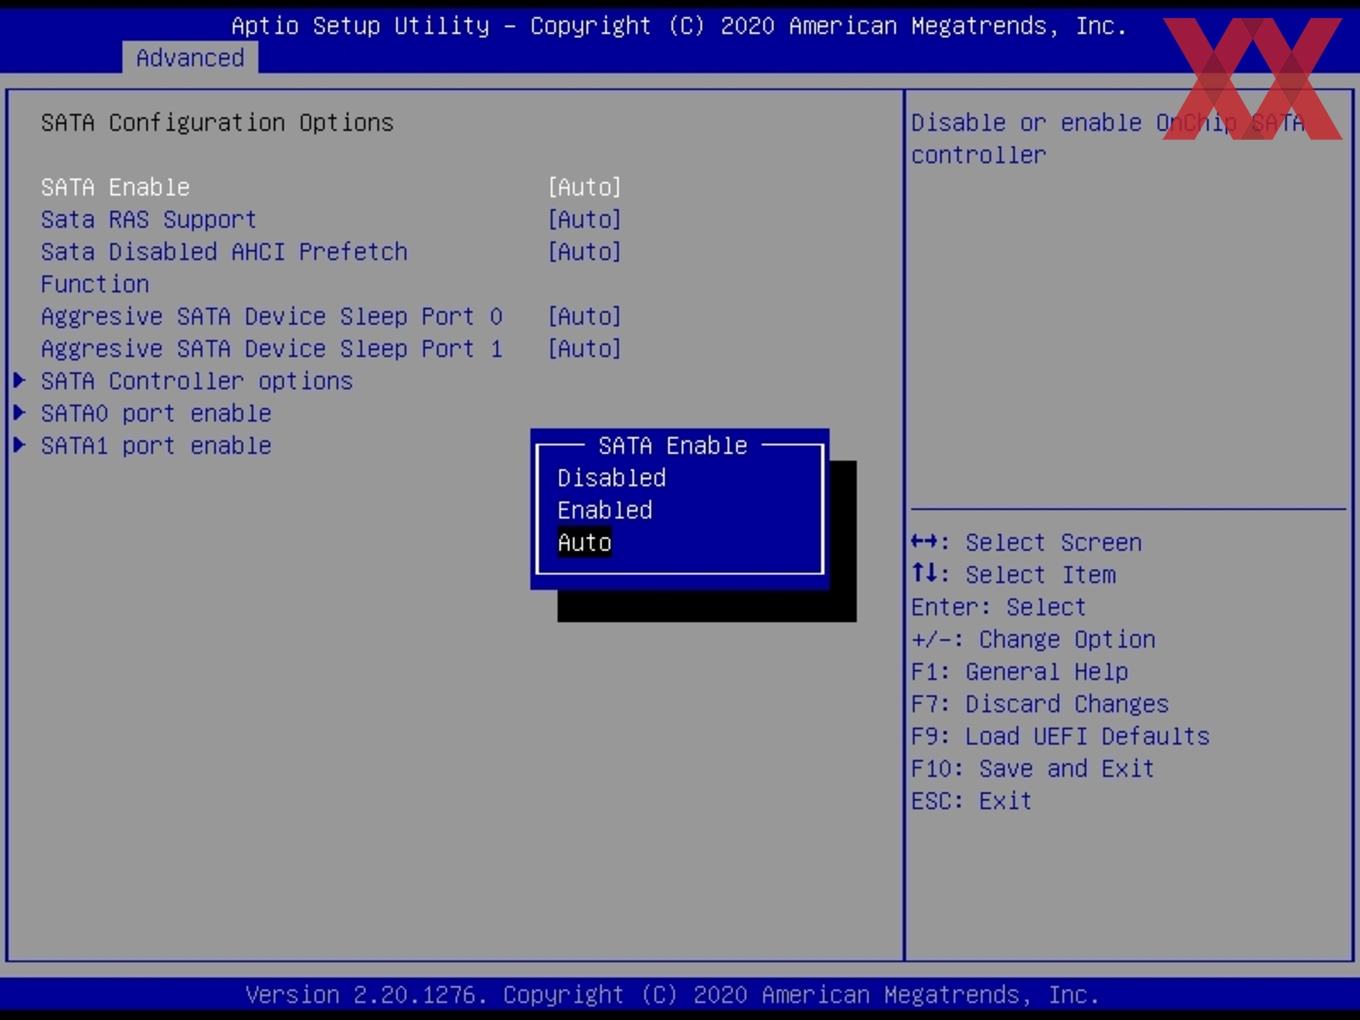Click the SATA Enable popup title
The height and width of the screenshot is (1020, 1360).
click(673, 445)
